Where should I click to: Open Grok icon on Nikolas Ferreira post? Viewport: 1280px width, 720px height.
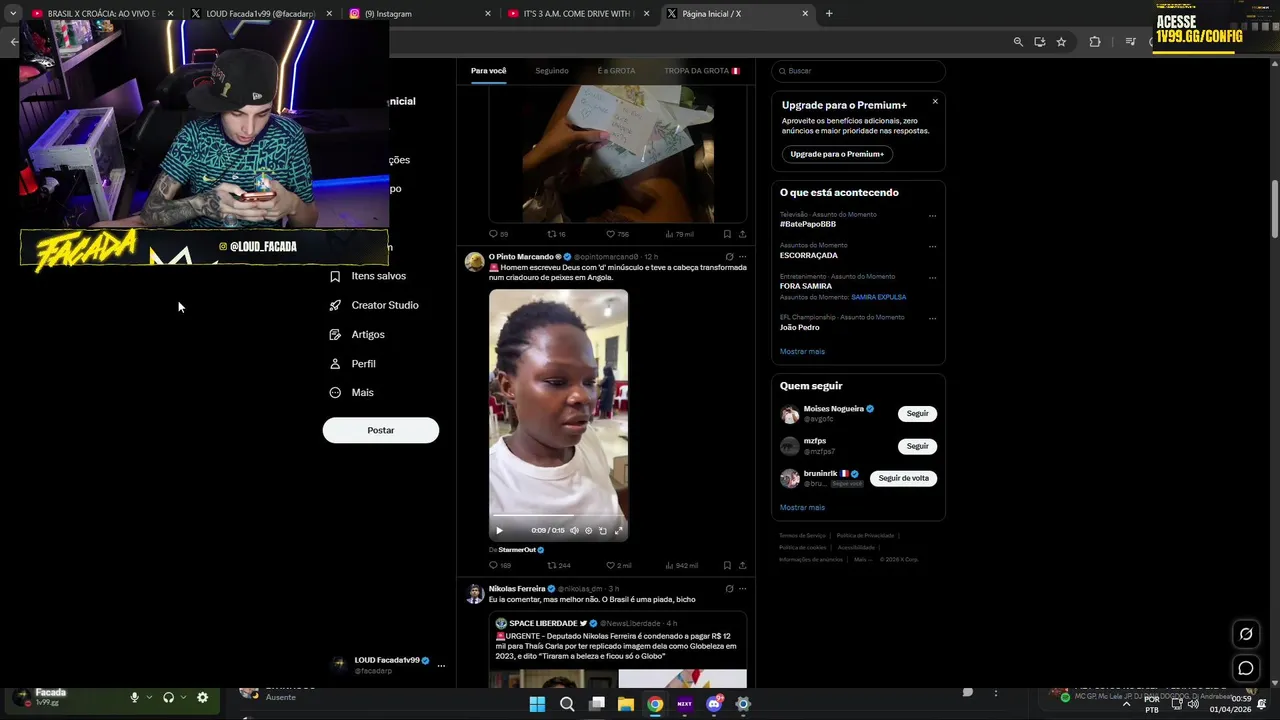tap(729, 589)
